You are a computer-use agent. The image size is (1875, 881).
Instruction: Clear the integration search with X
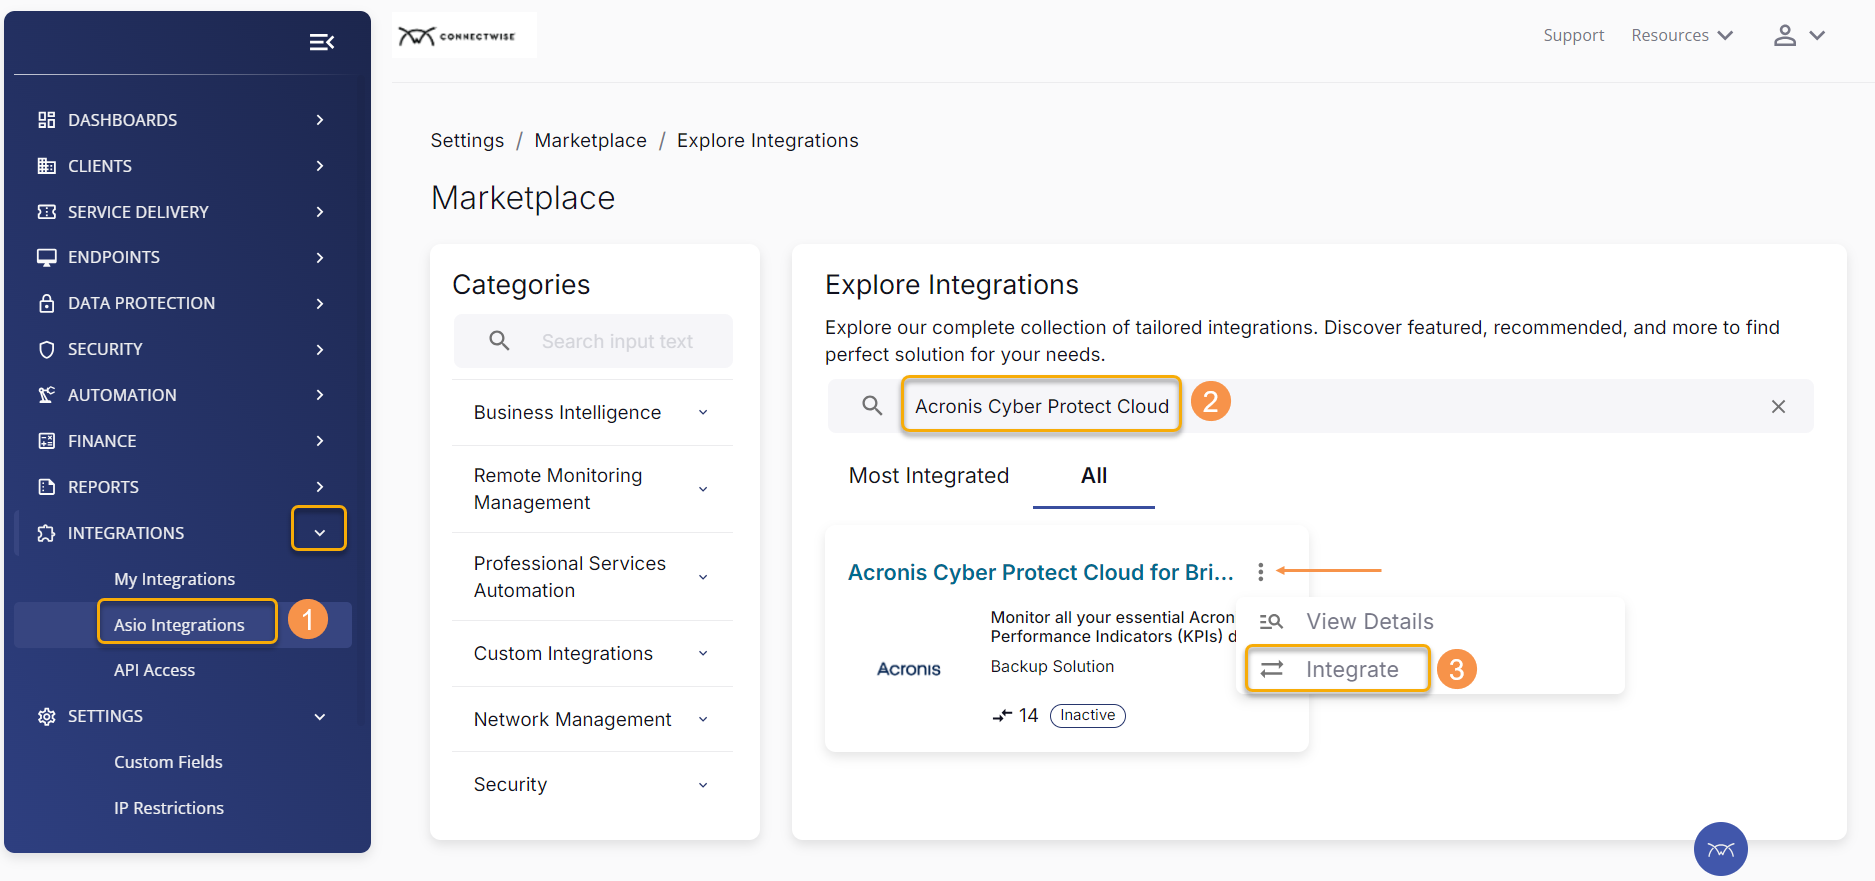(x=1778, y=406)
